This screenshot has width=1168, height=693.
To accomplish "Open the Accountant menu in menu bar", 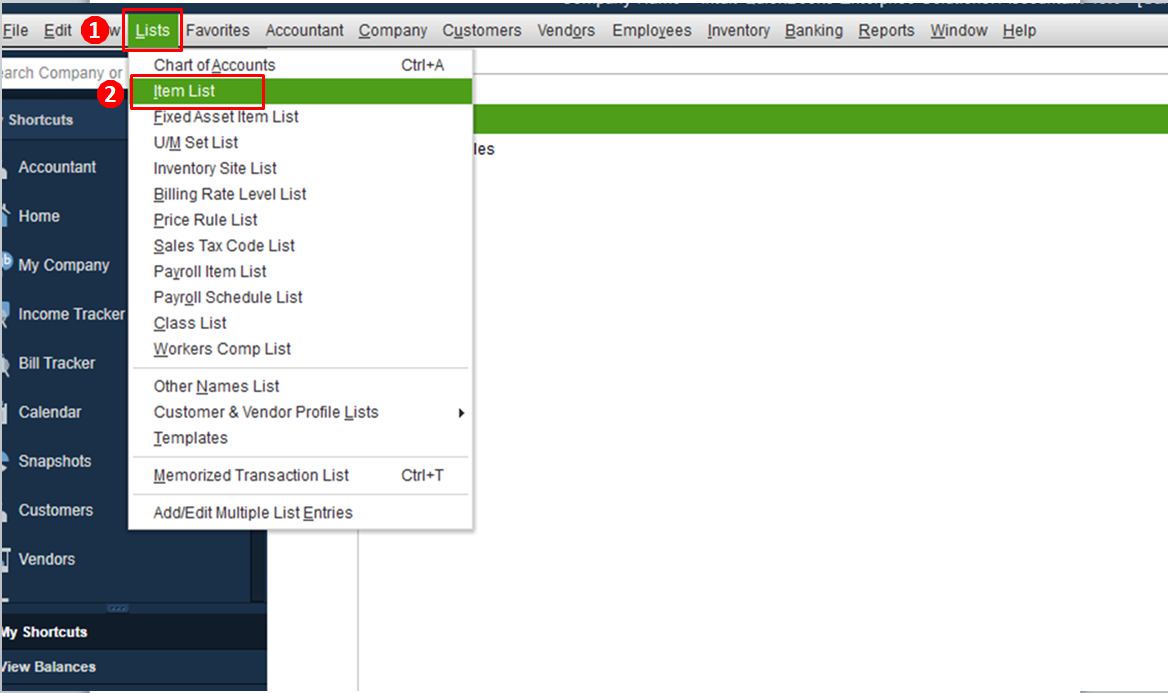I will pos(304,31).
